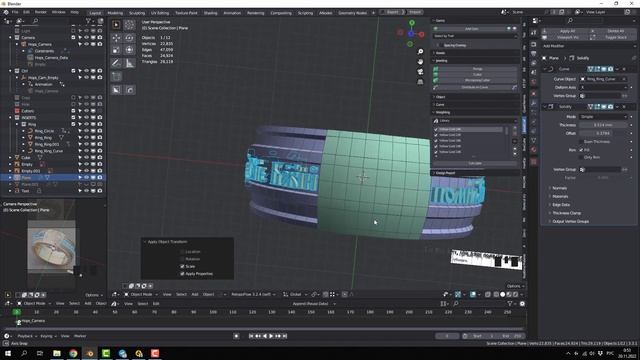Open Windows taskbar search icon
Image resolution: width=640 pixels, height=360 pixels.
(x=24, y=353)
